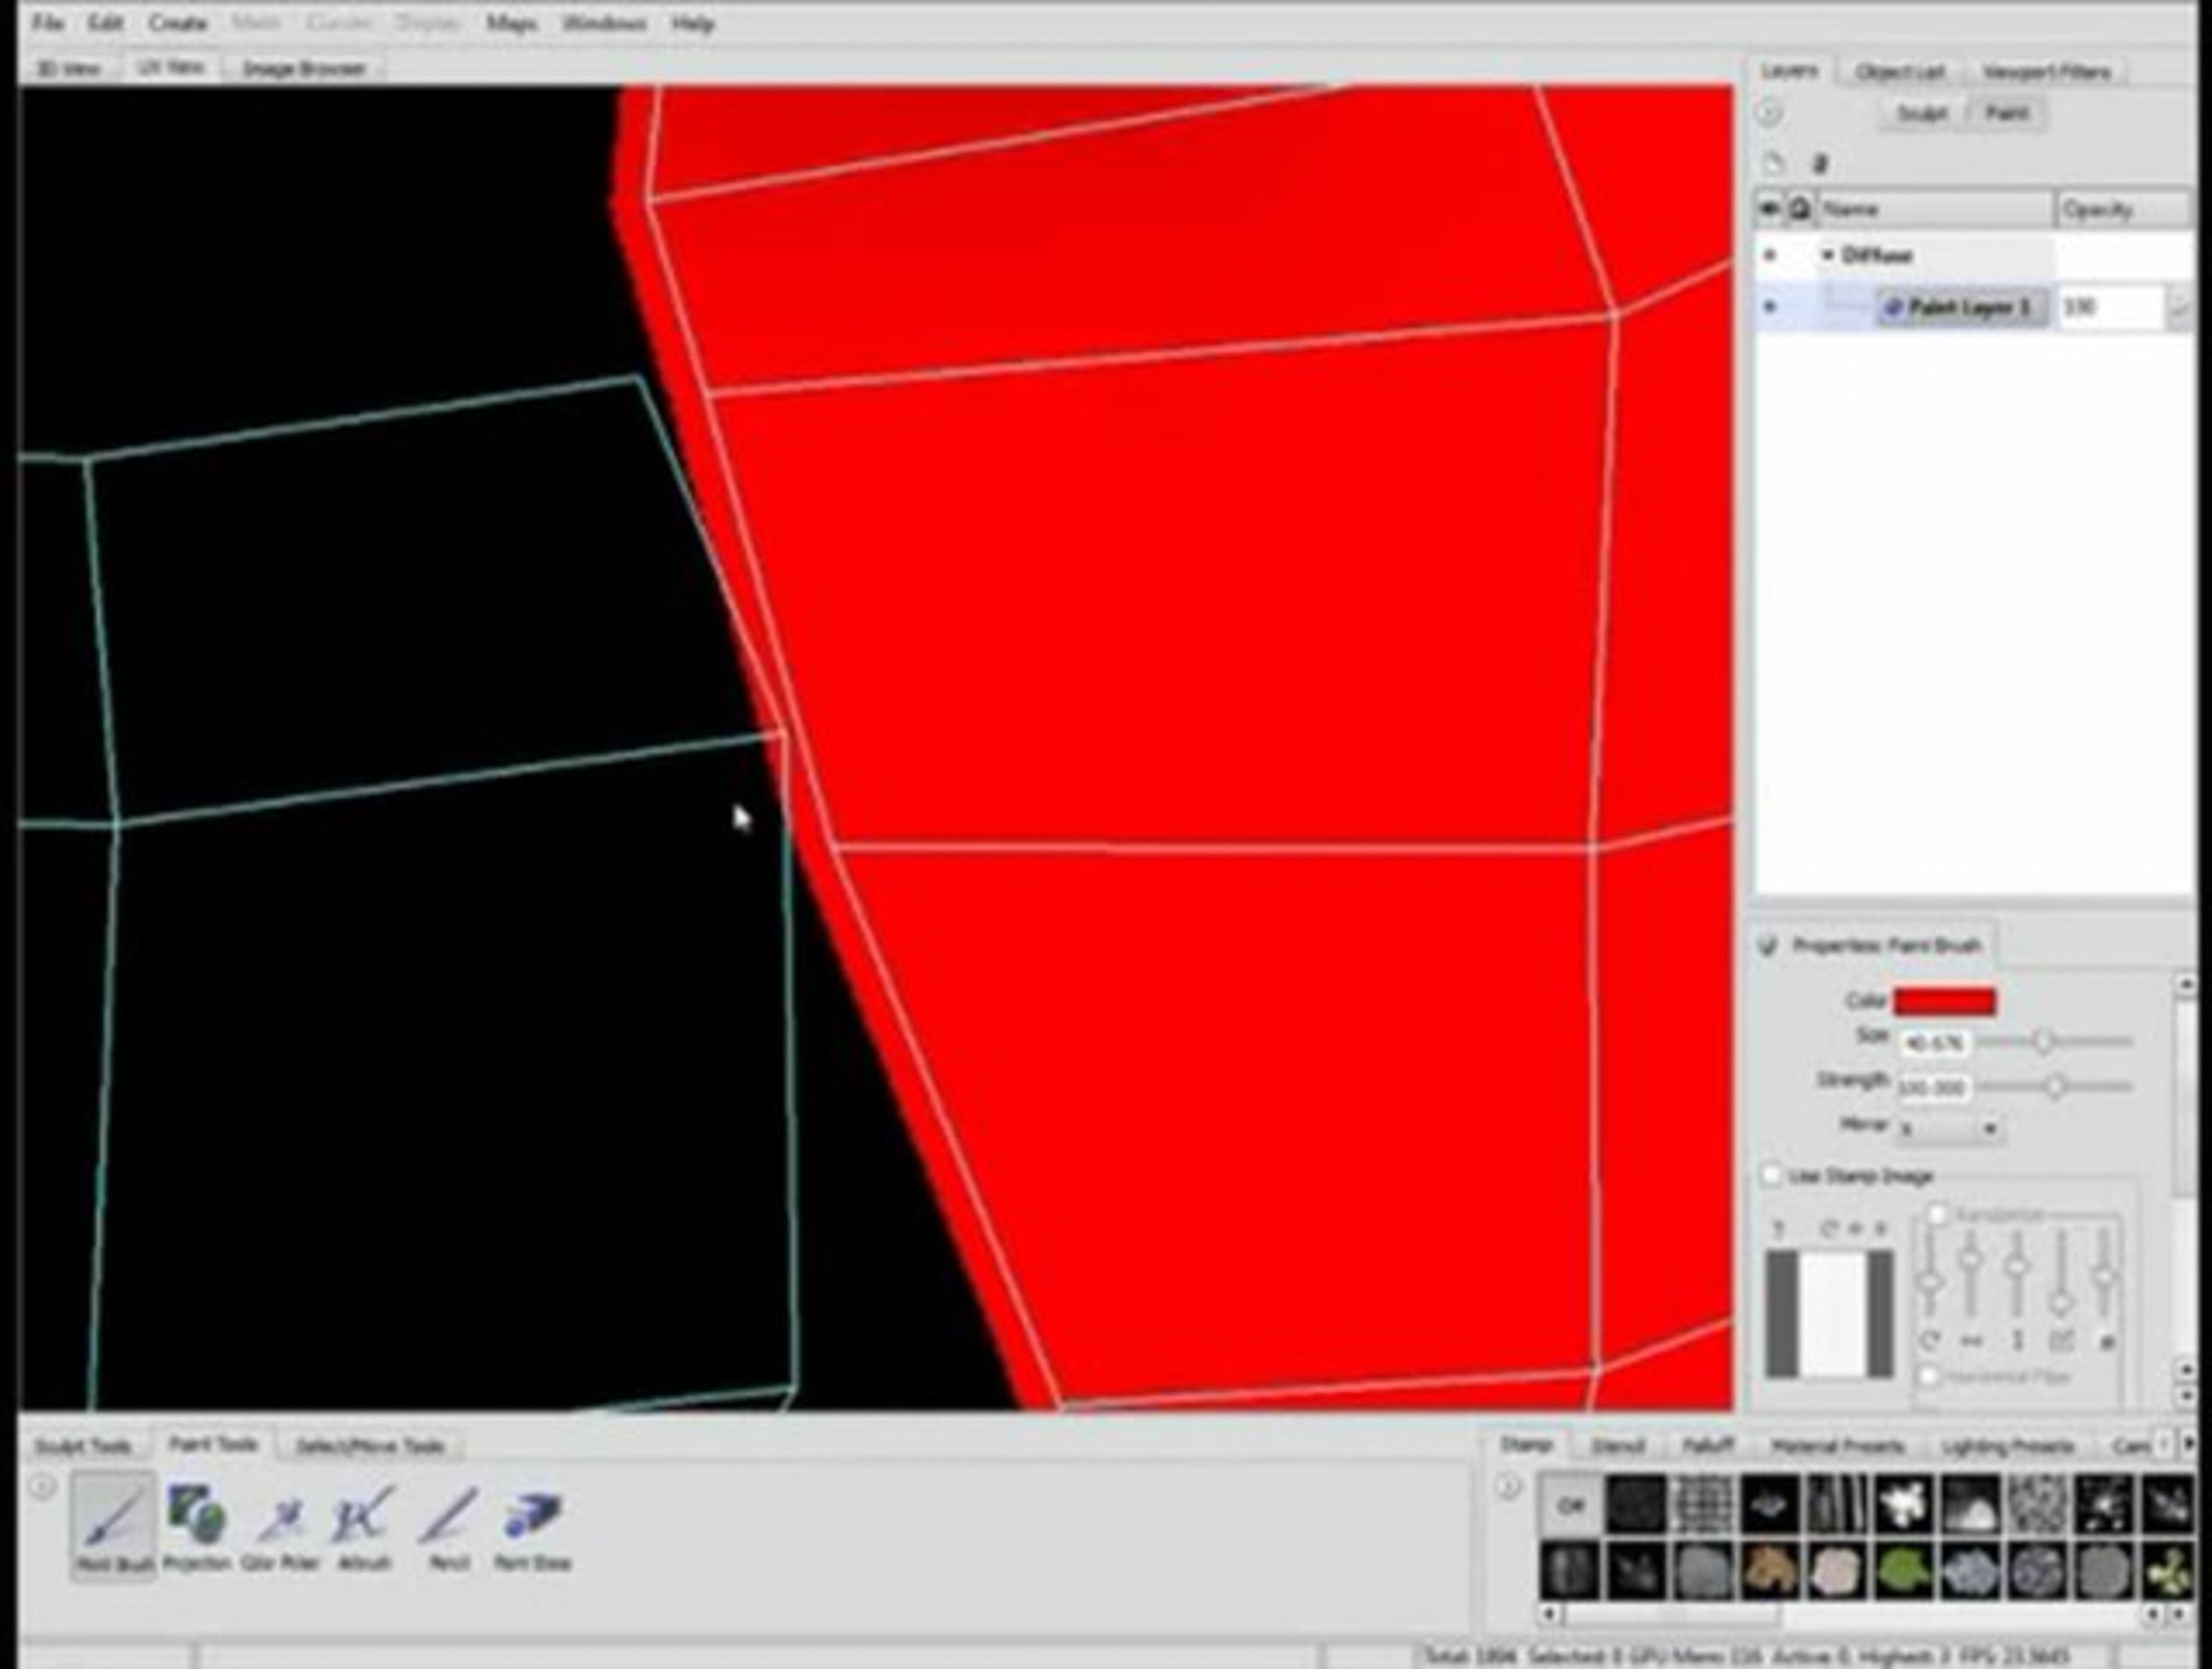Open the Create menu
The image size is (2212, 1669).
[x=177, y=23]
